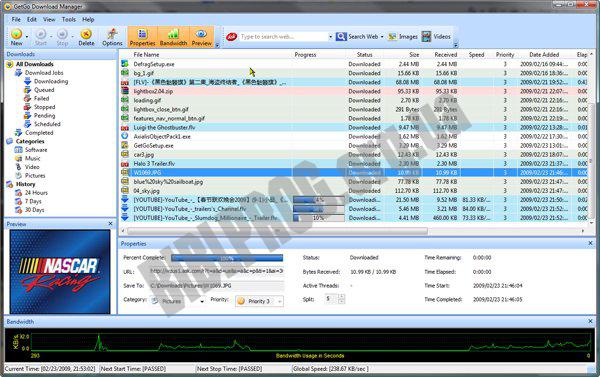600x377 pixels.
Task: Click the Slumdog Millionaire download progress bar
Action: pos(318,218)
